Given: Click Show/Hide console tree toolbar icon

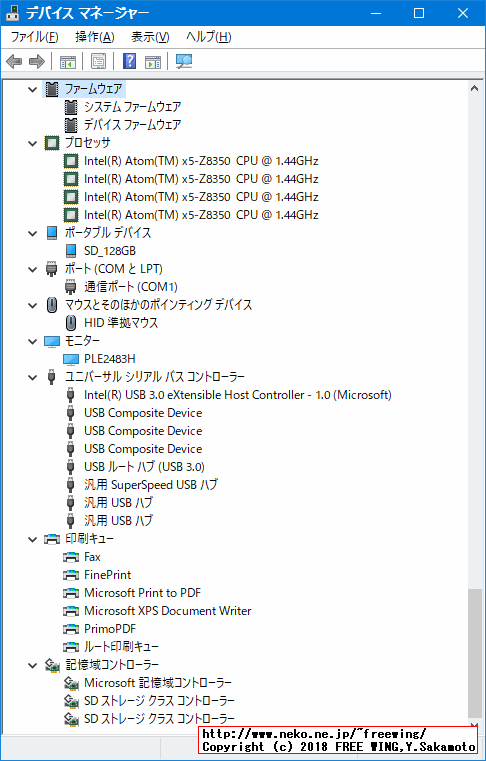Looking at the screenshot, I should coord(68,61).
